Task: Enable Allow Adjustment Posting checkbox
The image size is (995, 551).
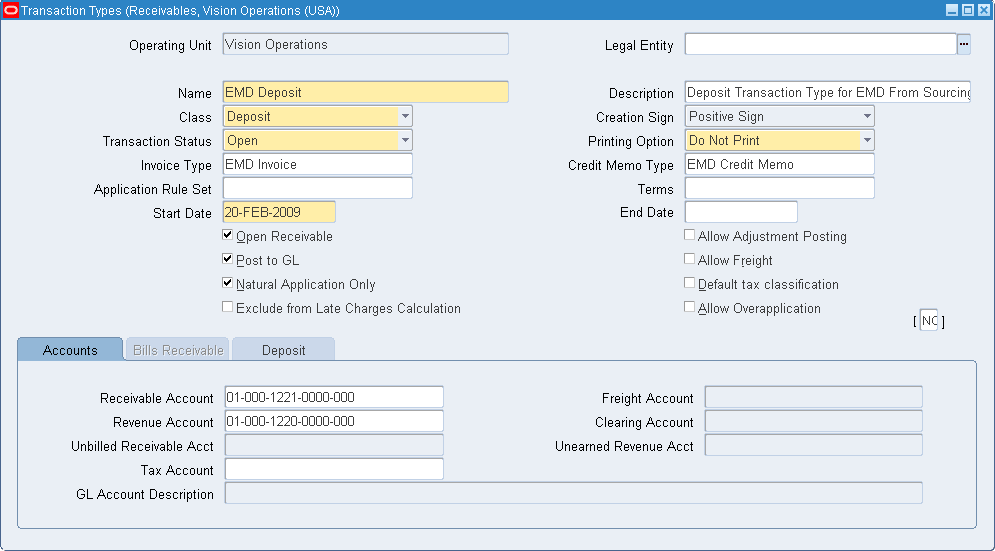Action: (689, 235)
